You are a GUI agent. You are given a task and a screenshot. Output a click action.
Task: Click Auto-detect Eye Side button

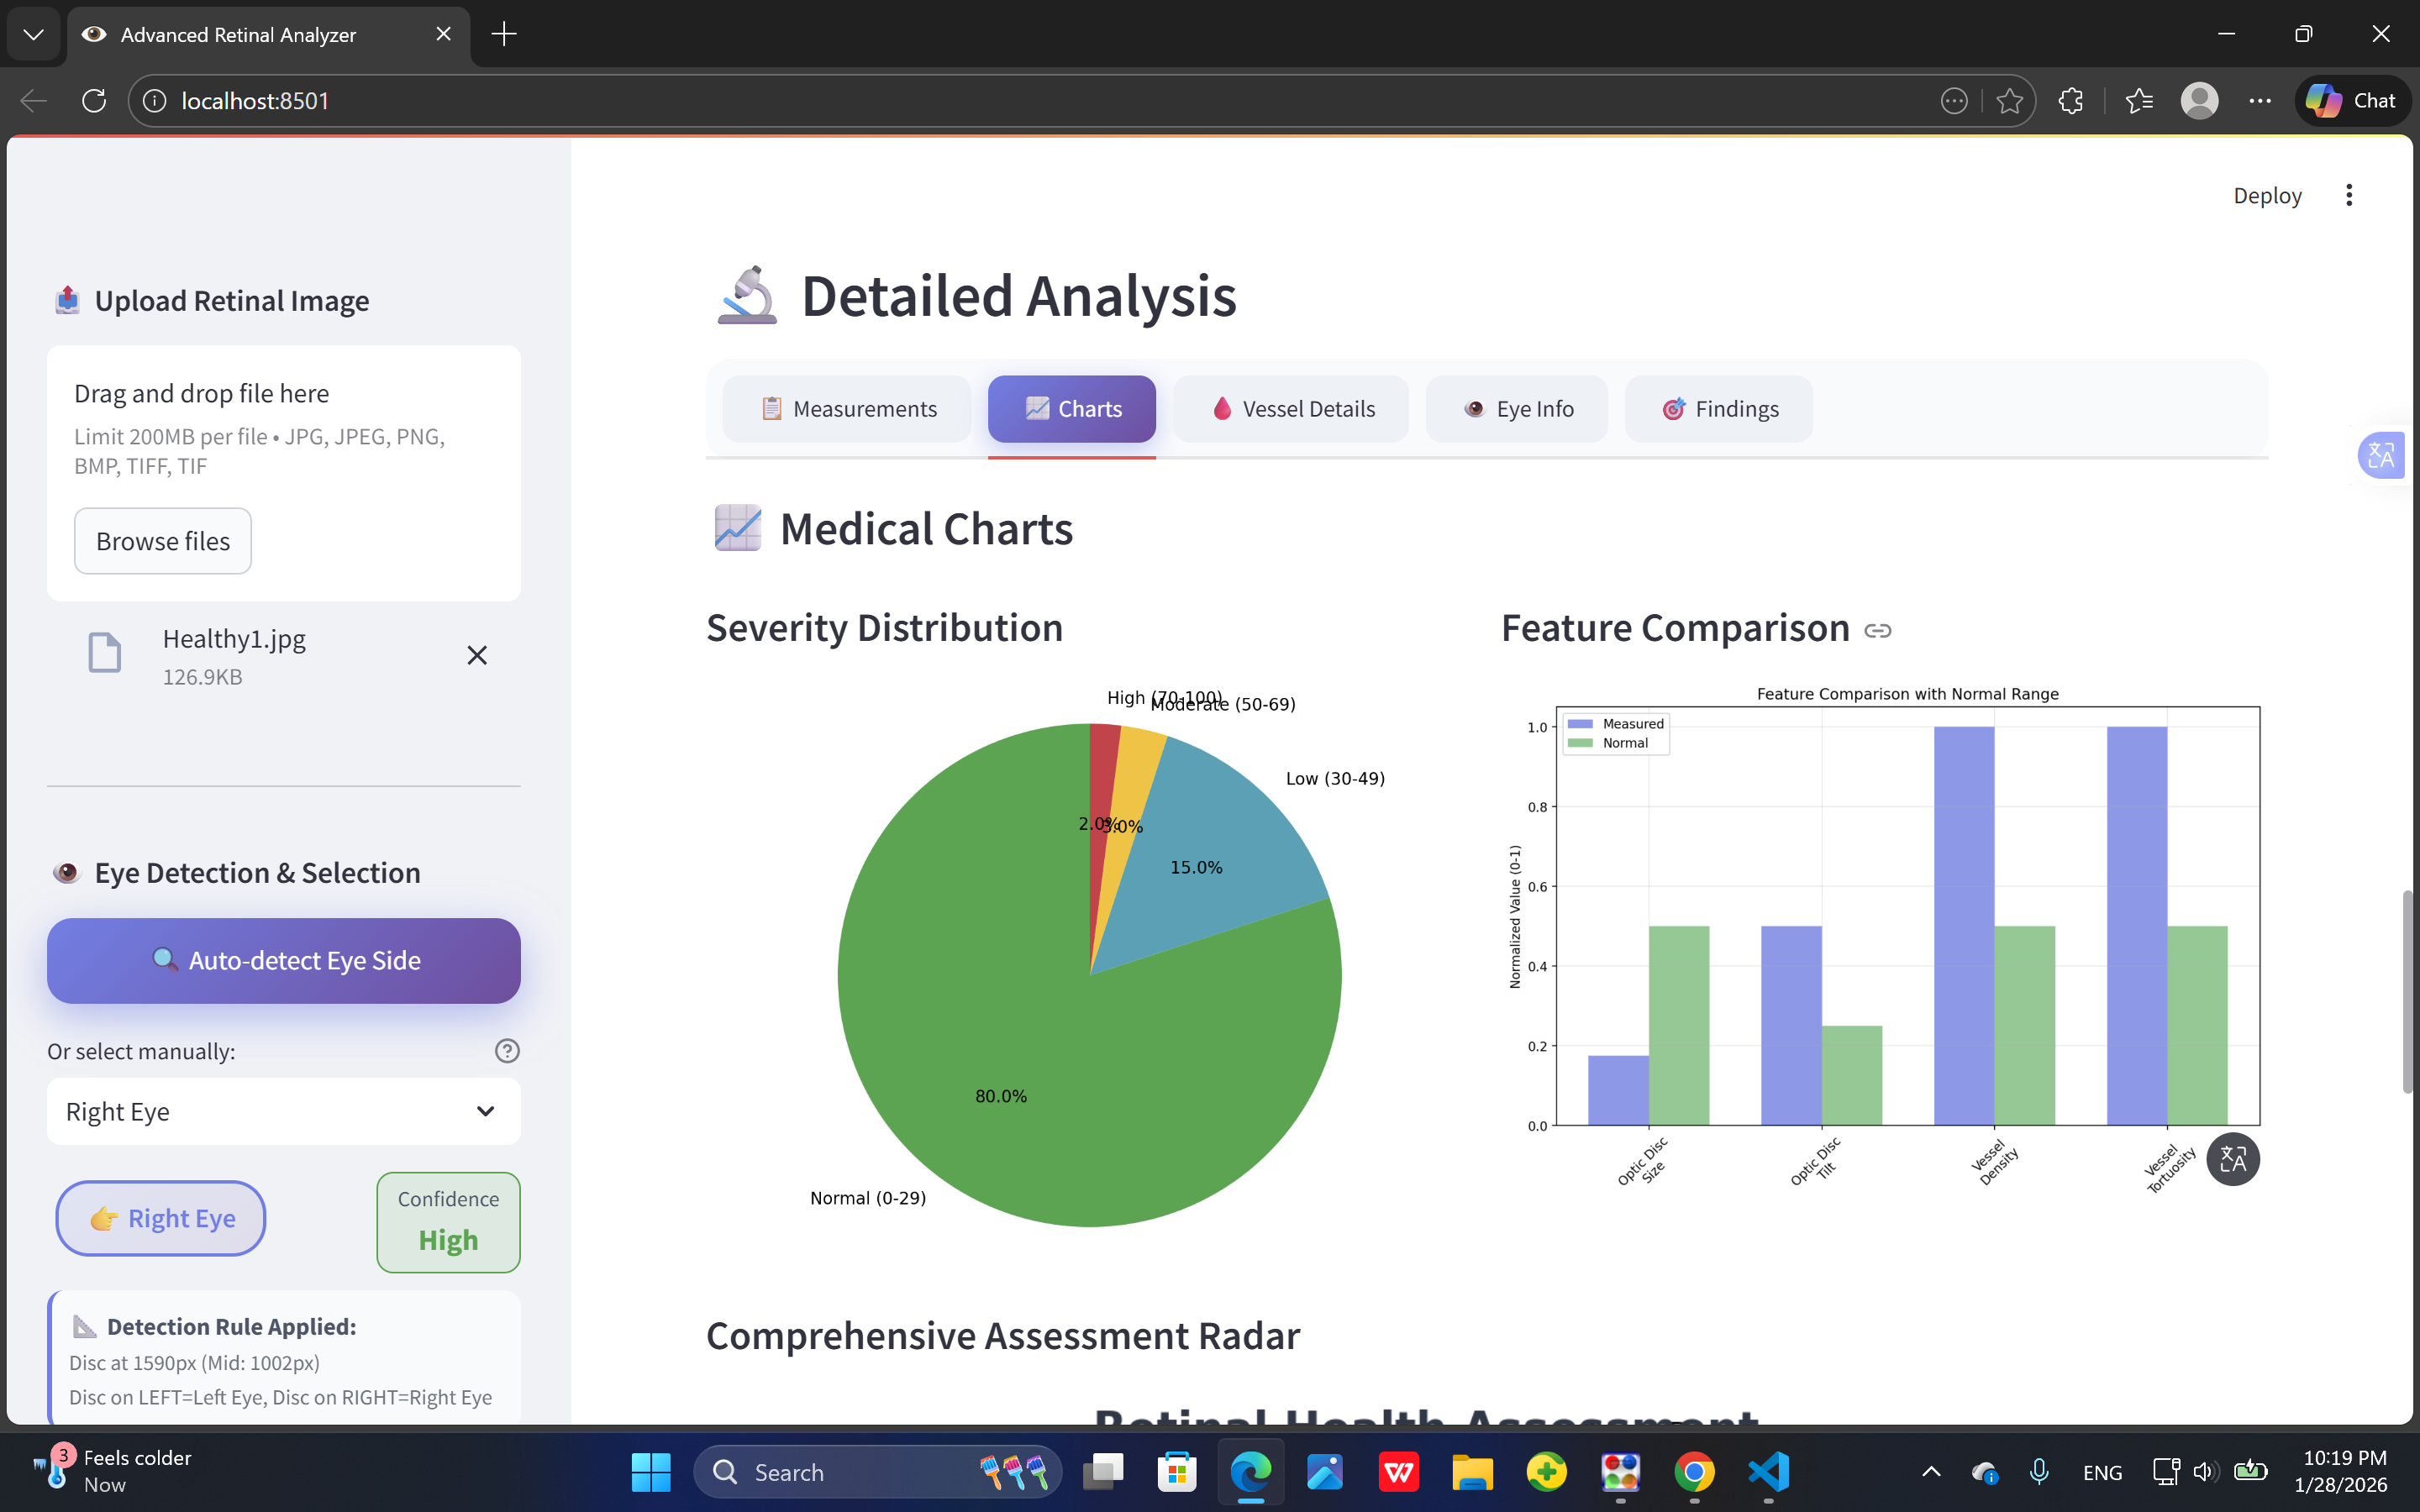tap(283, 960)
